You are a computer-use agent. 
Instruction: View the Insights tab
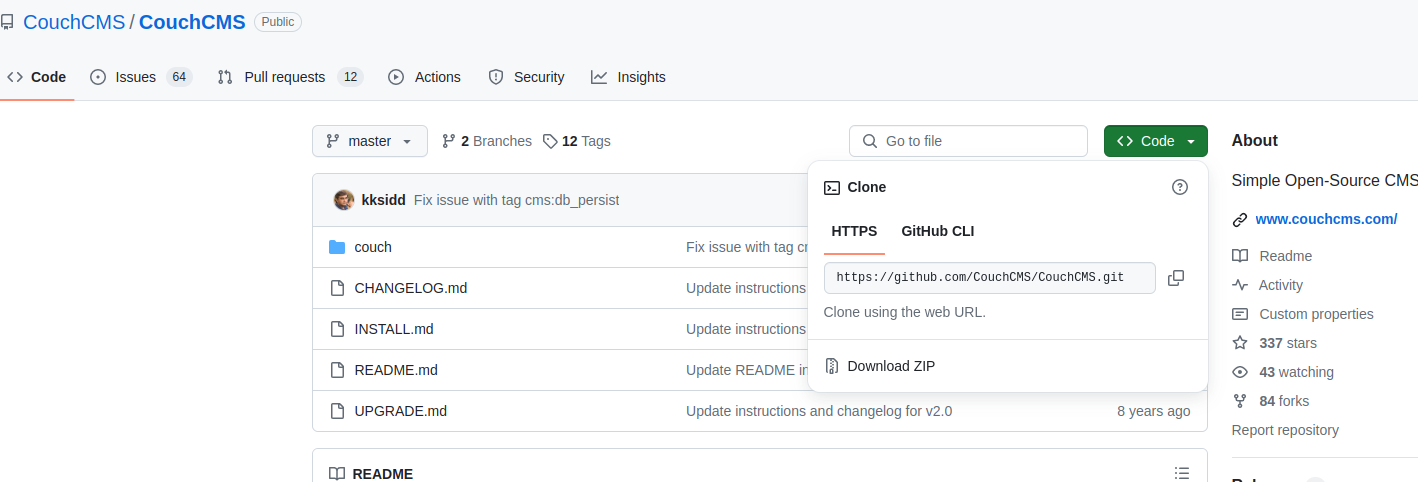[628, 77]
